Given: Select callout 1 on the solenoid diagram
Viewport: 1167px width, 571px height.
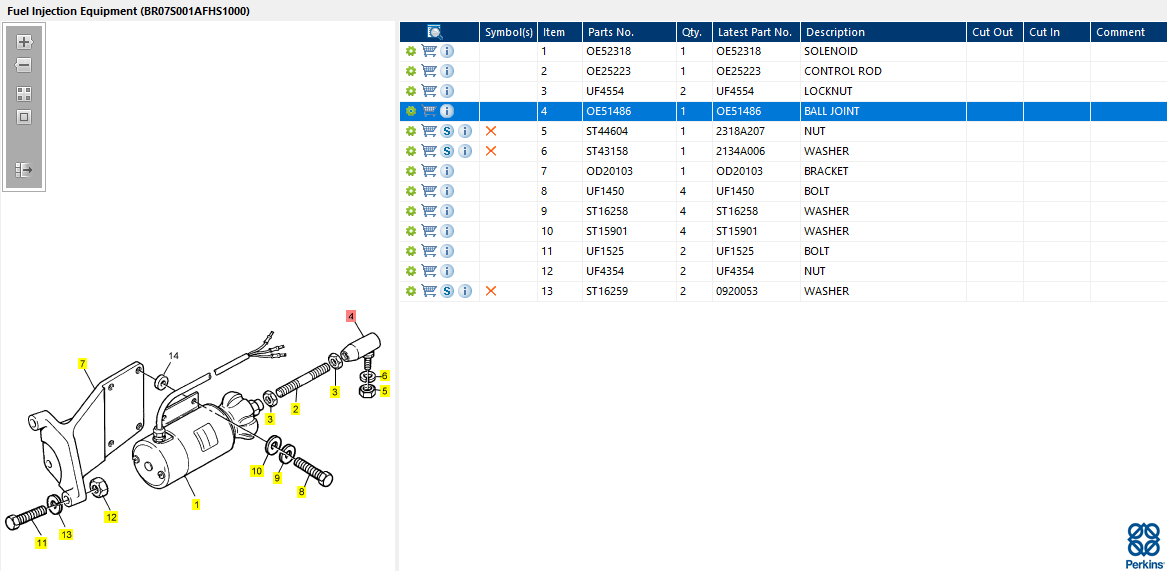Looking at the screenshot, I should pyautogui.click(x=196, y=505).
